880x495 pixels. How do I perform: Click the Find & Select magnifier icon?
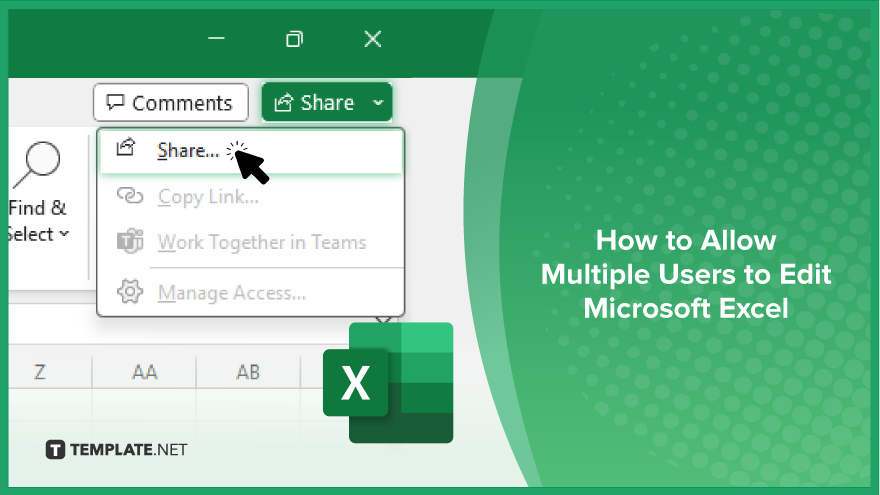point(37,164)
